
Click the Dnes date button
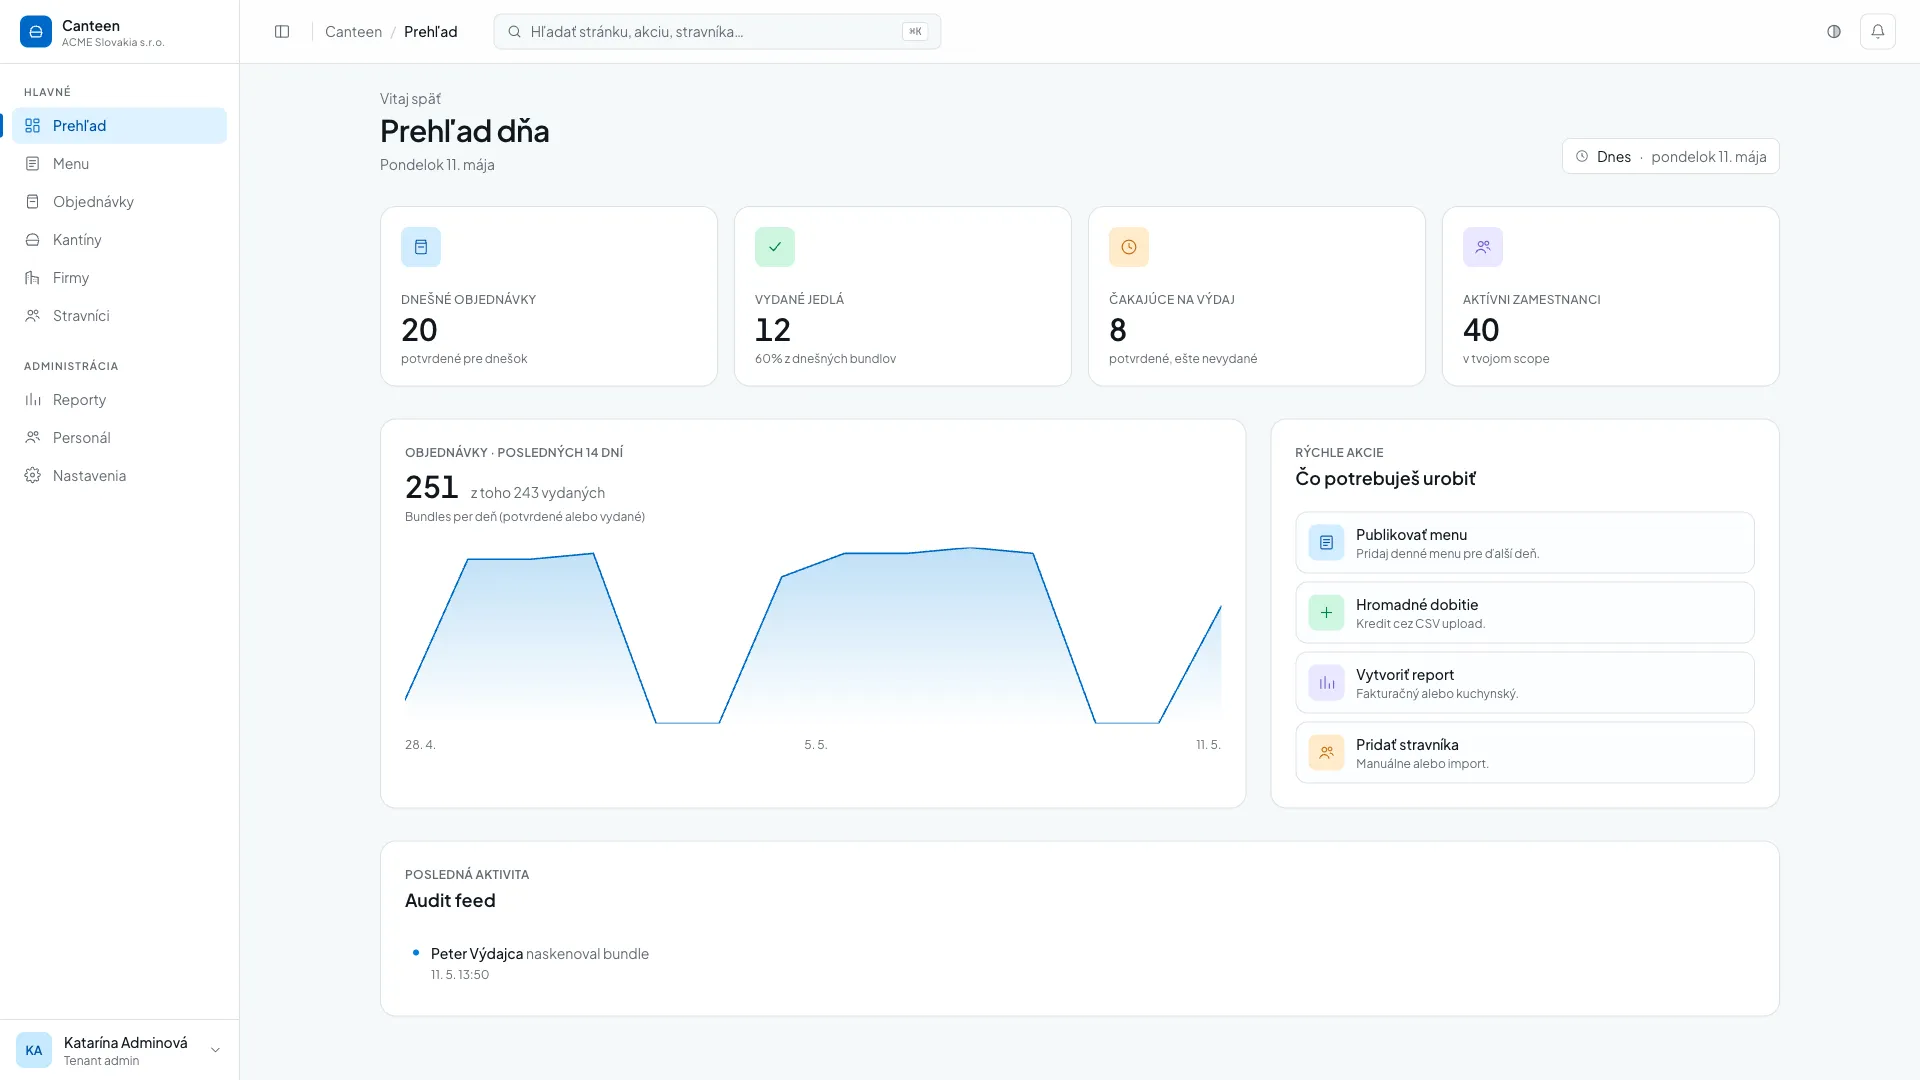pyautogui.click(x=1671, y=157)
